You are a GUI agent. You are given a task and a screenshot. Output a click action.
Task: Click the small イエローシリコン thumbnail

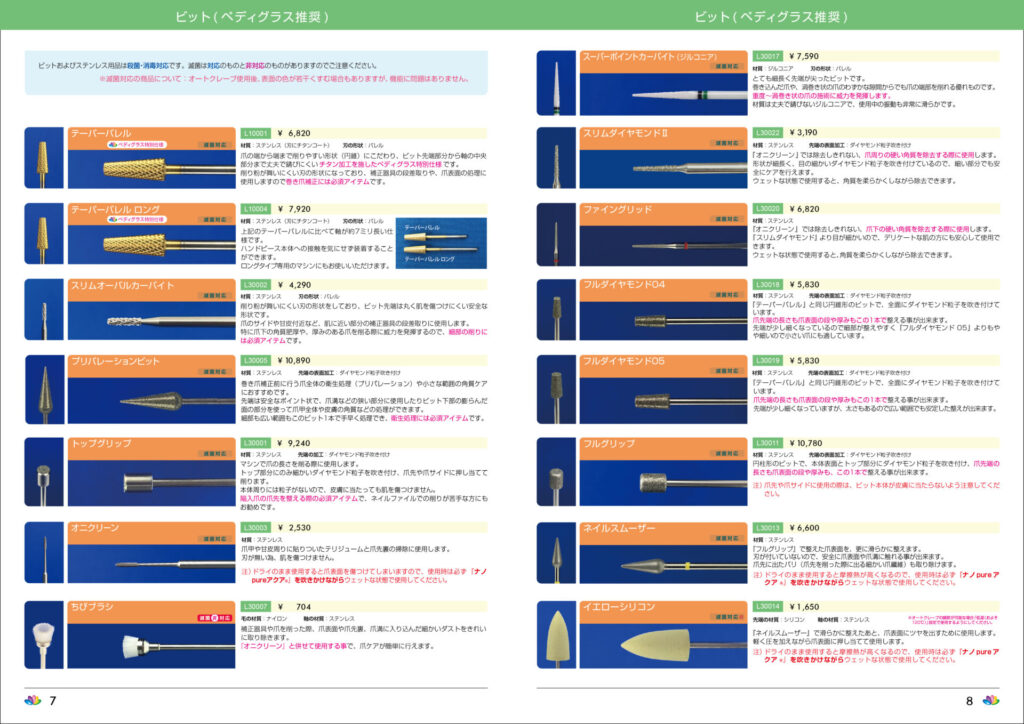(x=556, y=635)
